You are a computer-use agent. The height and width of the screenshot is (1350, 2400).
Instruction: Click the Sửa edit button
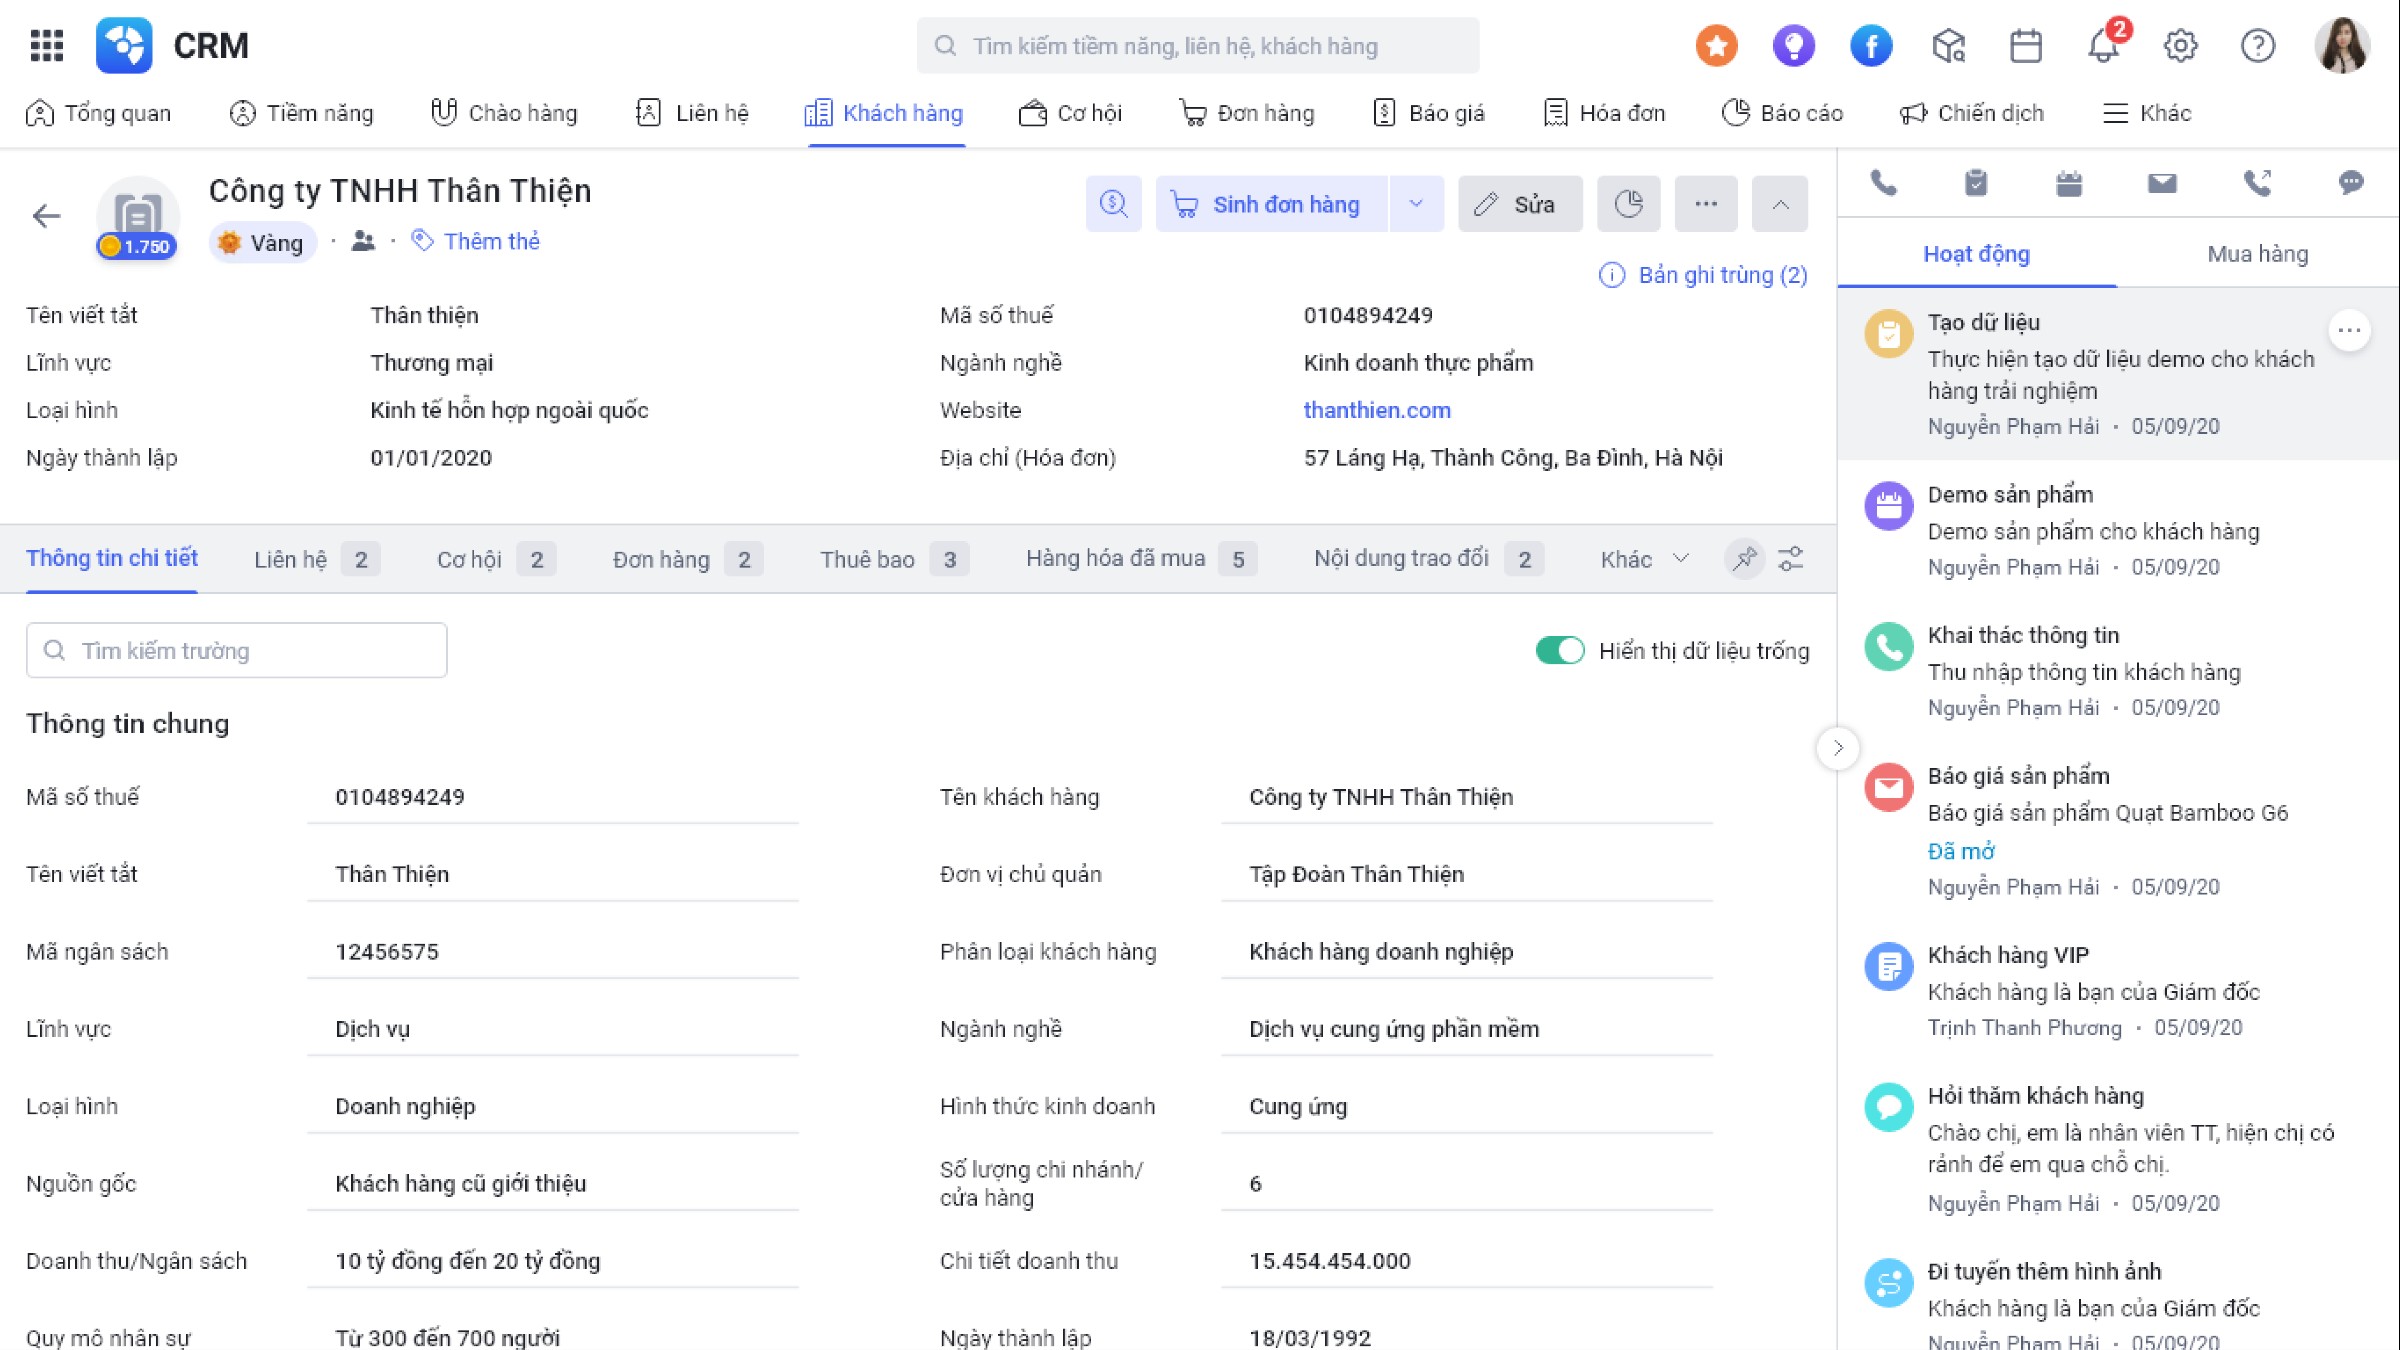pyautogui.click(x=1519, y=204)
